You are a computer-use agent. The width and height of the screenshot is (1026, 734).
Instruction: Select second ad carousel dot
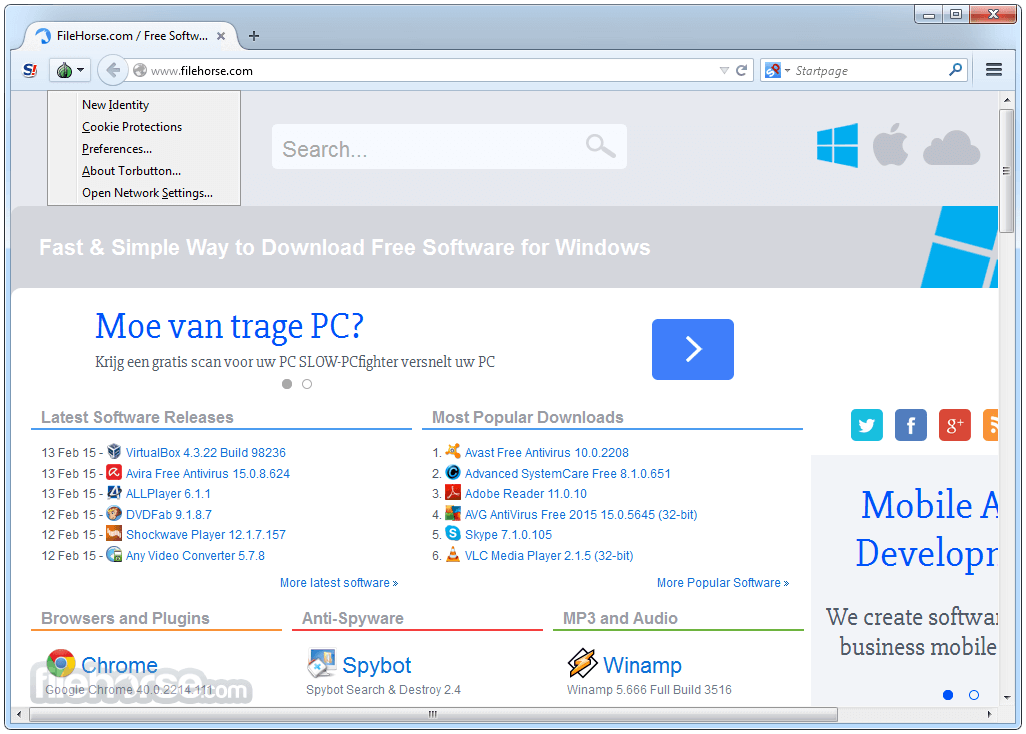pos(307,384)
